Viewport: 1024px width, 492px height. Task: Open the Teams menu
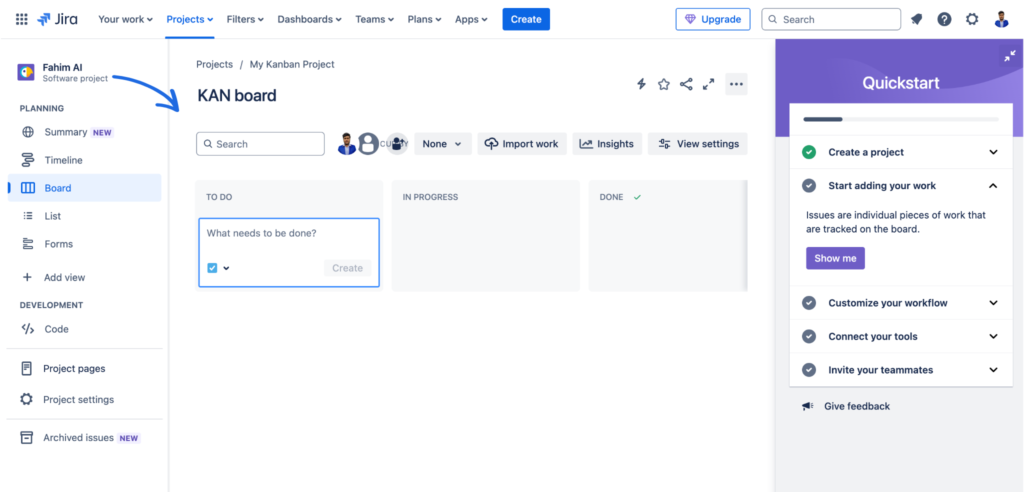click(x=375, y=19)
